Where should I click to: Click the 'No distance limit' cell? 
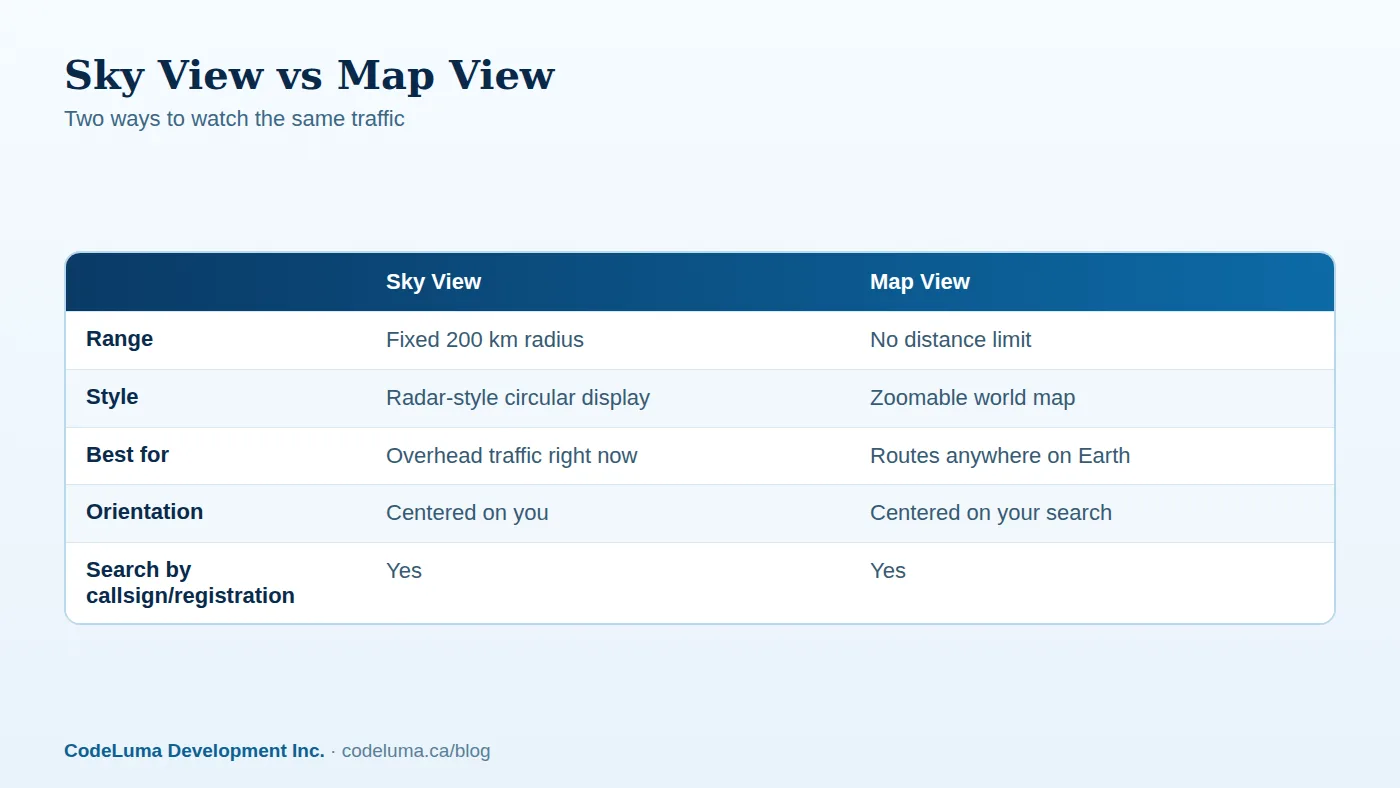[950, 340]
